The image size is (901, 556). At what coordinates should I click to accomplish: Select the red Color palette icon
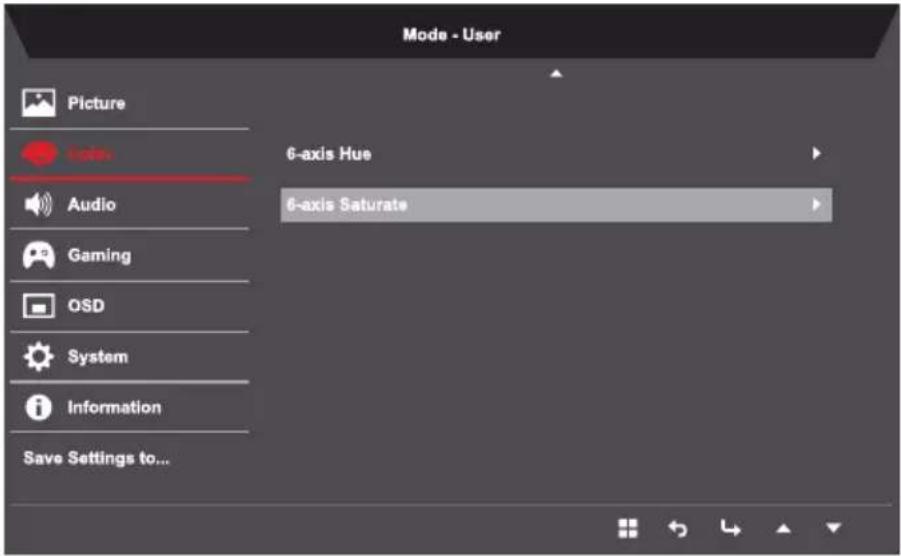click(x=39, y=153)
